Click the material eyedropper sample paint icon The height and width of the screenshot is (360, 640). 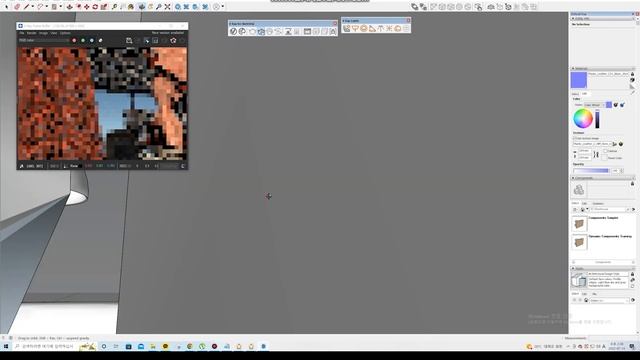tap(633, 93)
